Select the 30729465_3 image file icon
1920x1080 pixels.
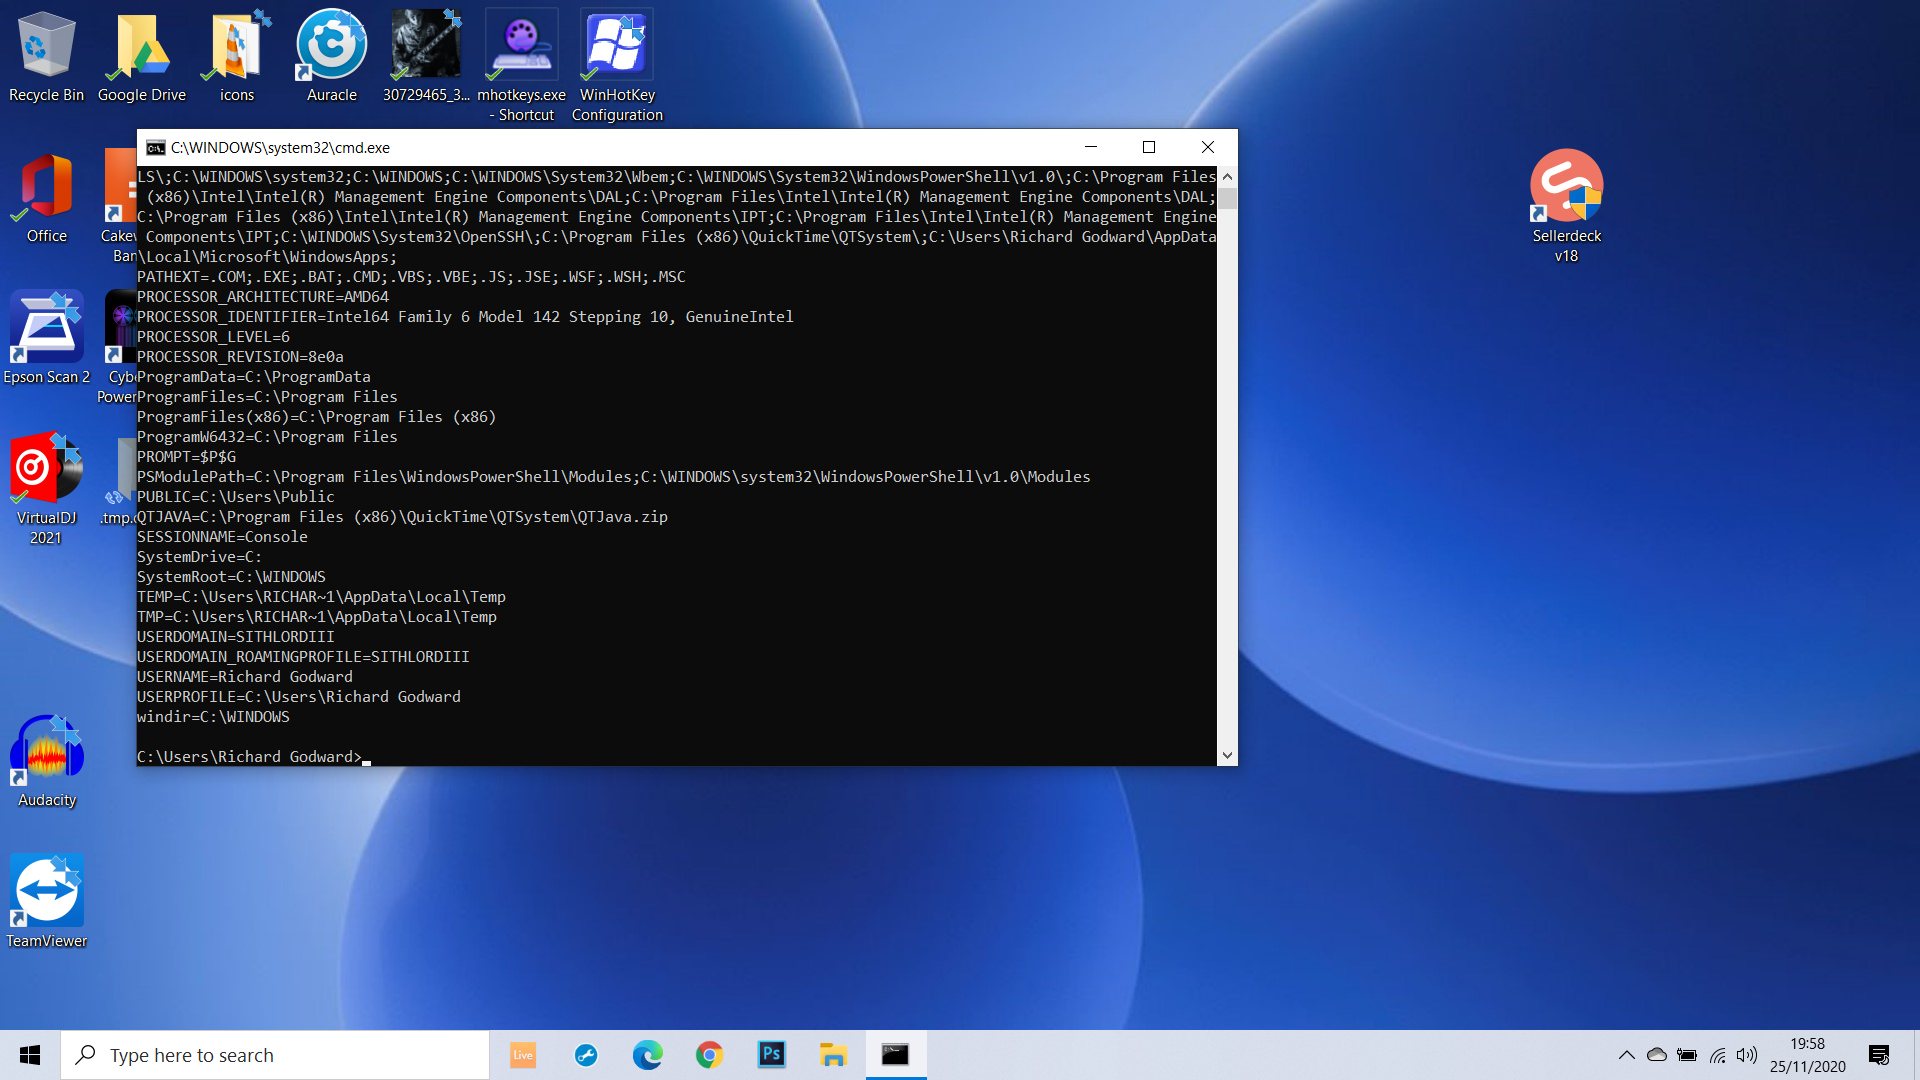pos(426,57)
